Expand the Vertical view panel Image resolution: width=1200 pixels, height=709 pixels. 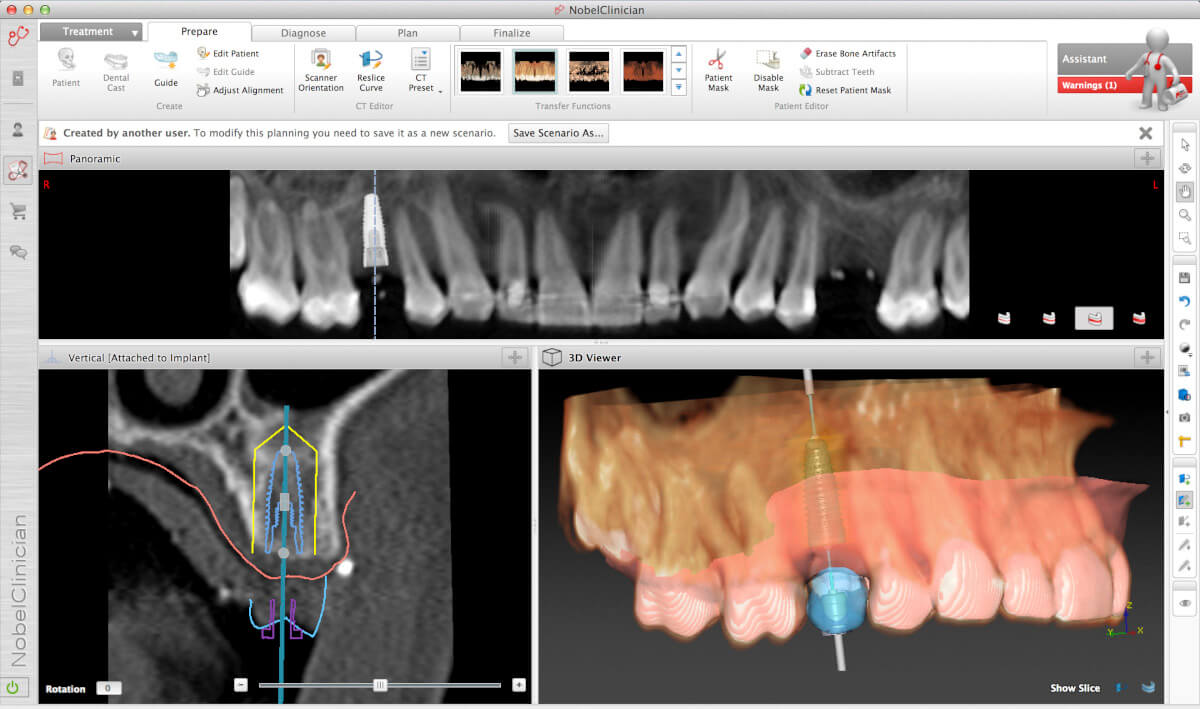[514, 357]
